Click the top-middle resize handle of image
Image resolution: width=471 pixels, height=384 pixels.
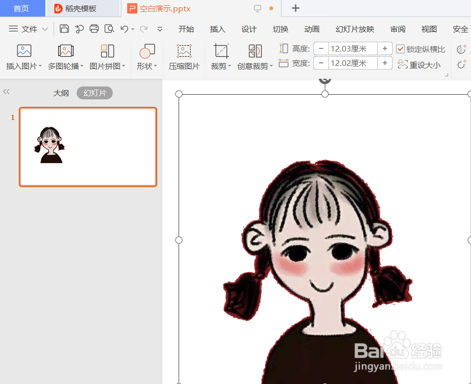click(x=325, y=94)
